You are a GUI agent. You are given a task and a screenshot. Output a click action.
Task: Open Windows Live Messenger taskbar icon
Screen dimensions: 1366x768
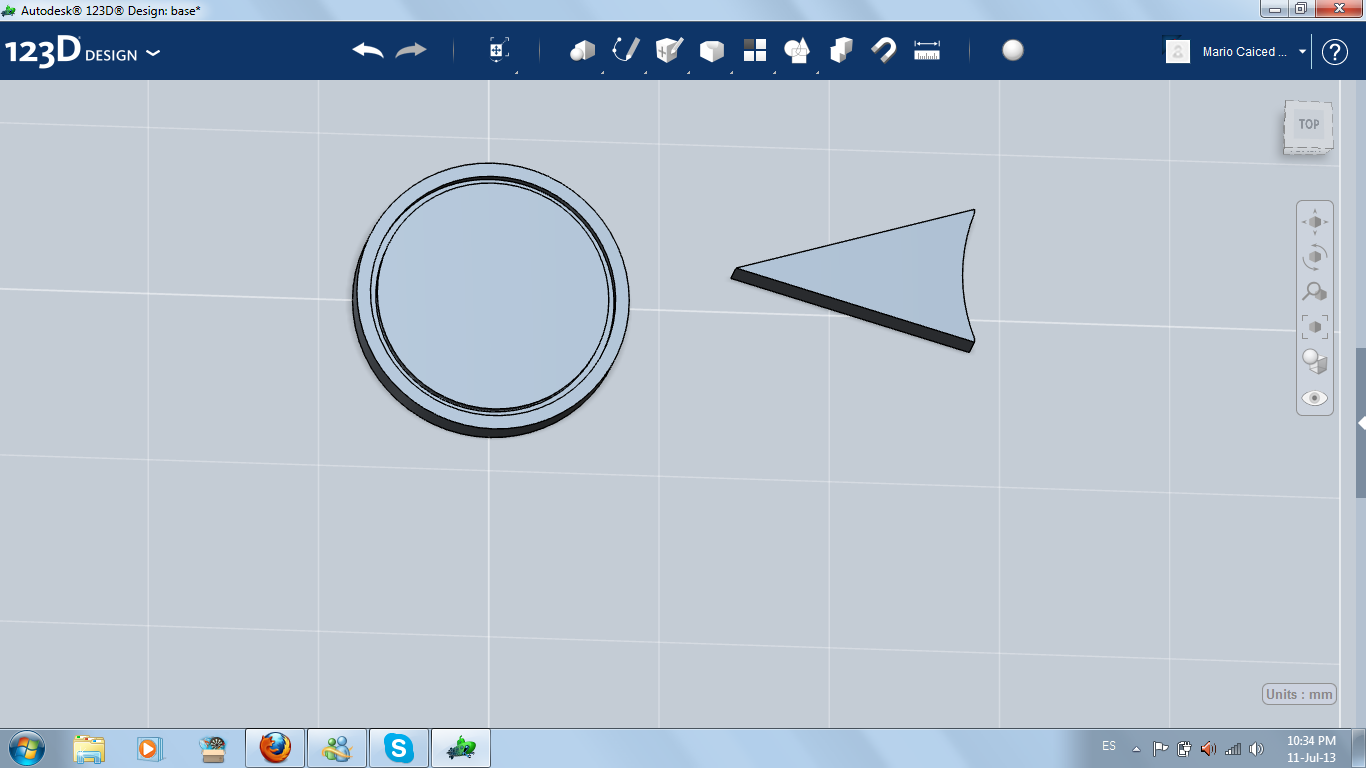pyautogui.click(x=337, y=748)
